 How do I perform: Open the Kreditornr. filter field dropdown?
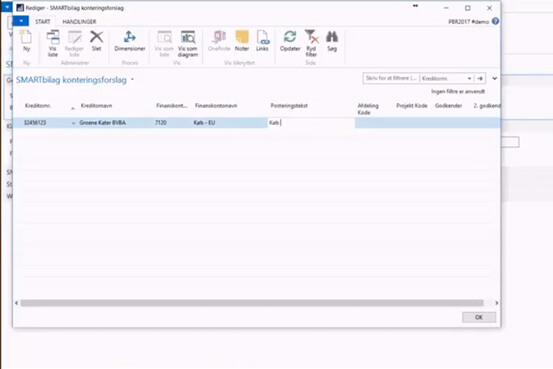(469, 78)
